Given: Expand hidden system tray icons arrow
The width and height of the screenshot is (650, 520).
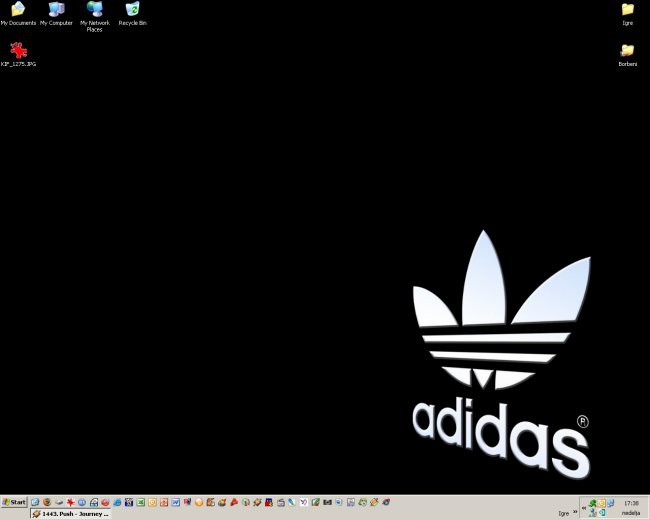Looking at the screenshot, I should coord(584,508).
